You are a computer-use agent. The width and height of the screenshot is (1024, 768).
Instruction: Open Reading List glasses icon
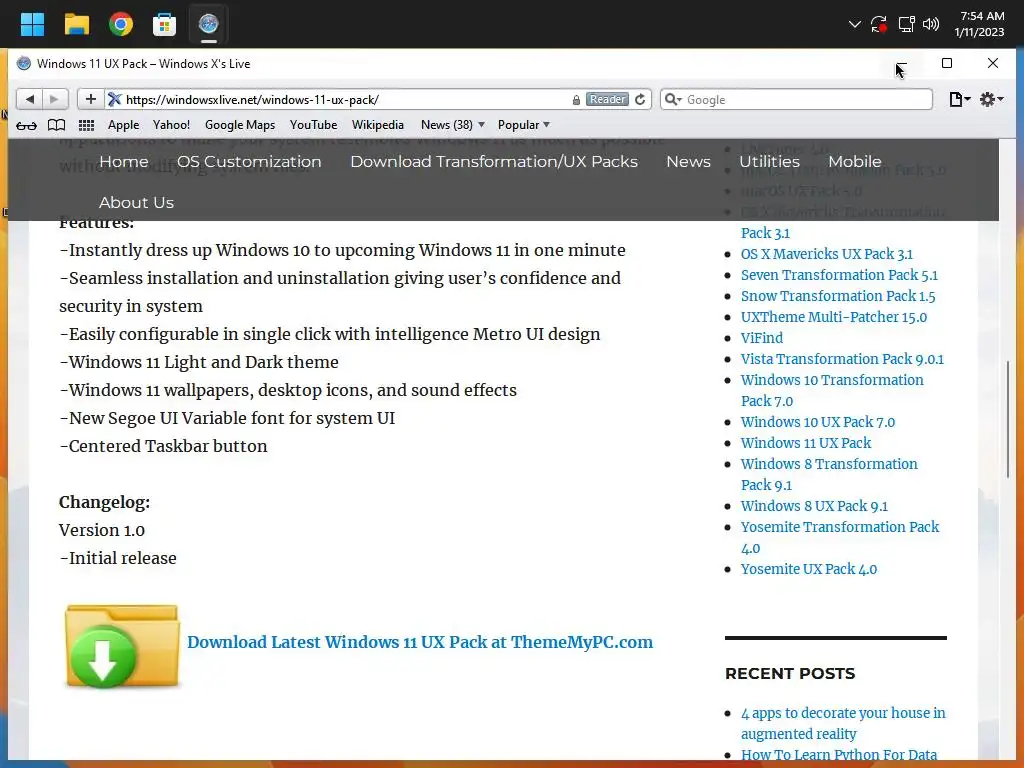26,125
